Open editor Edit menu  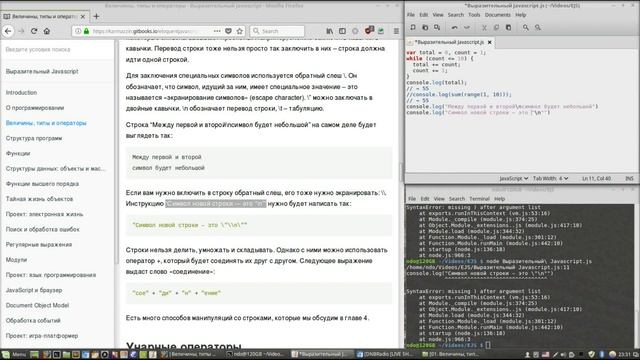tap(424, 15)
